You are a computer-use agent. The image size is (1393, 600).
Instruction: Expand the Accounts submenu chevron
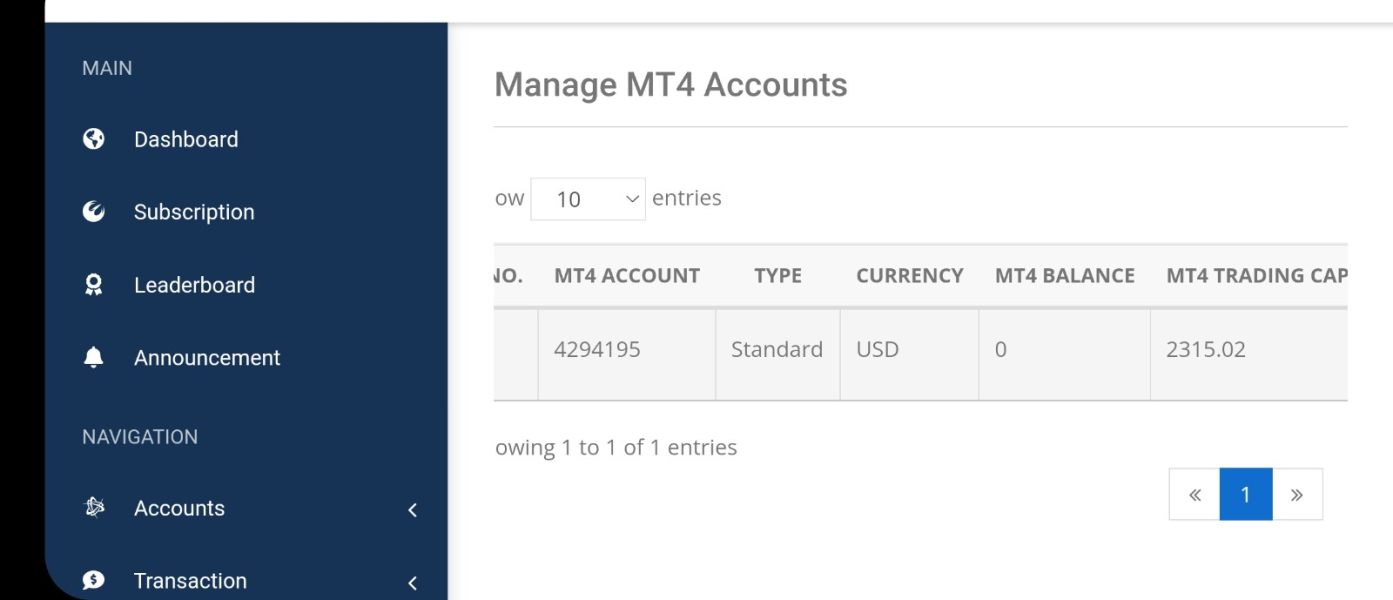pyautogui.click(x=412, y=510)
